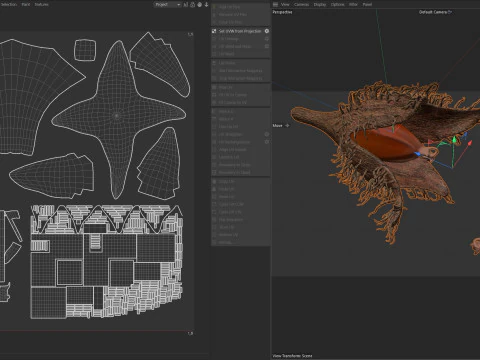Image resolution: width=480 pixels, height=360 pixels.
Task: Click the Default Camera label
Action: (x=433, y=12)
